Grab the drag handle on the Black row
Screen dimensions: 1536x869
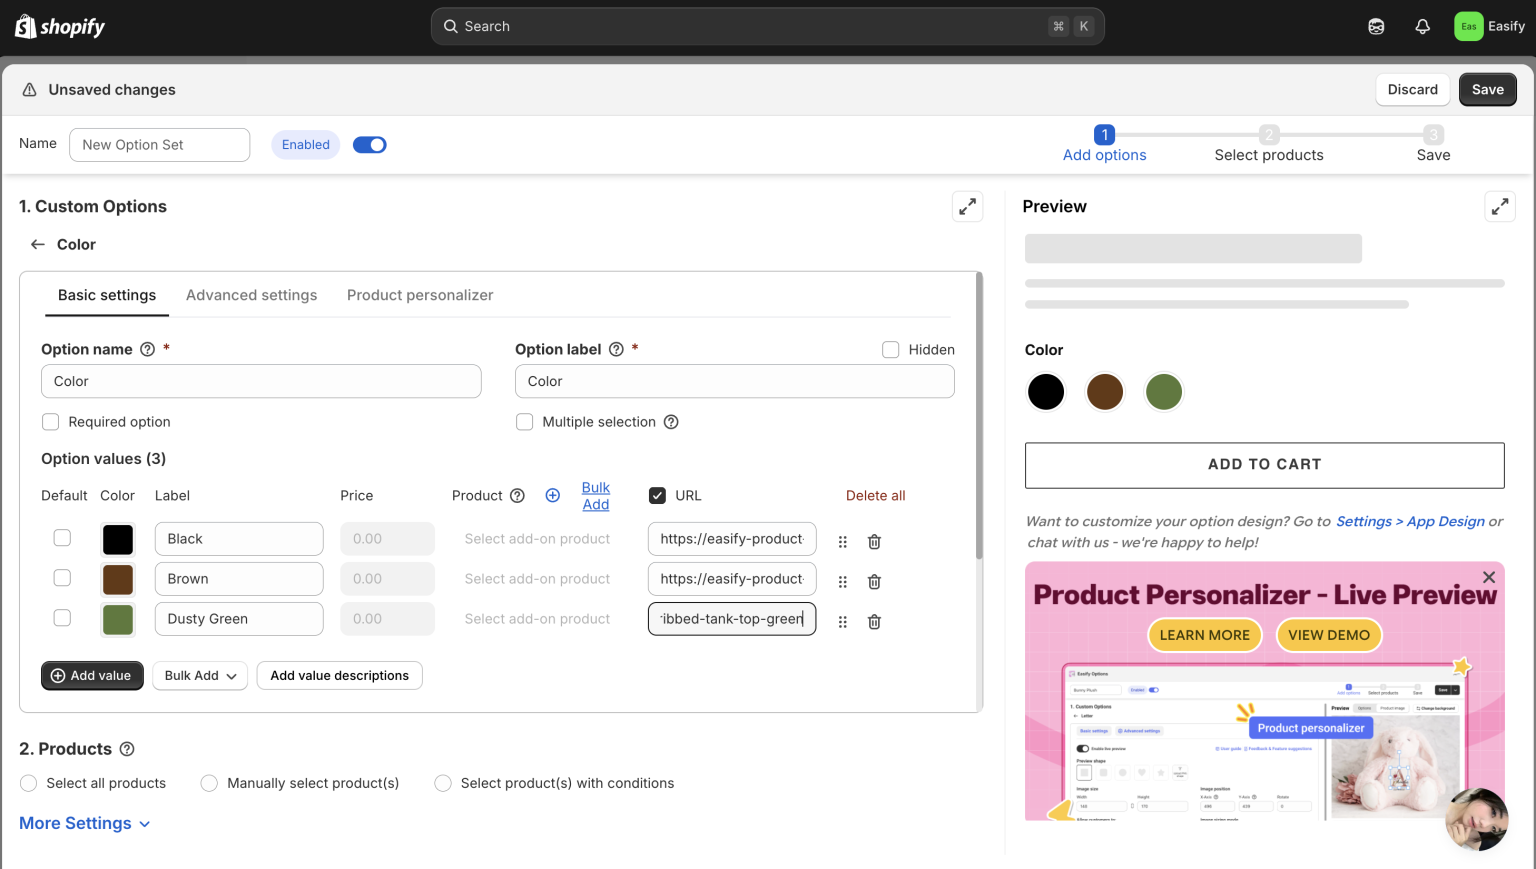point(842,541)
